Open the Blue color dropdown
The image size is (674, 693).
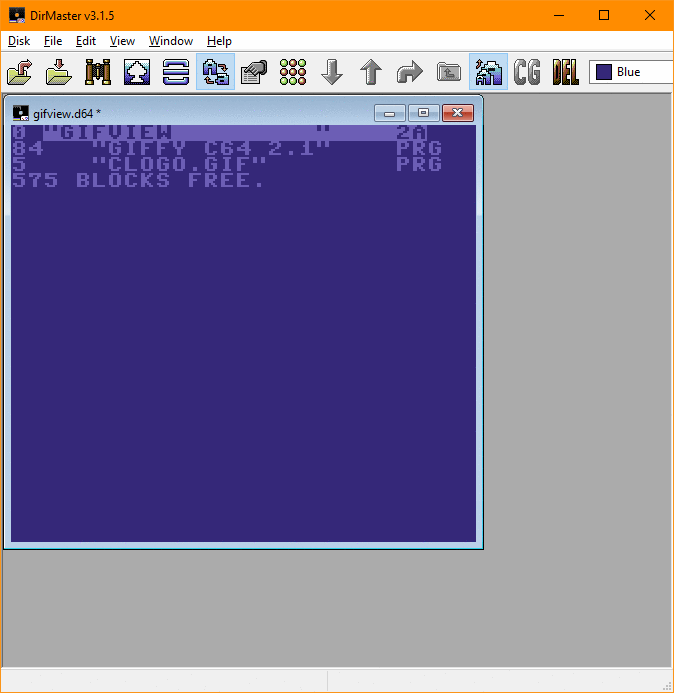[632, 72]
